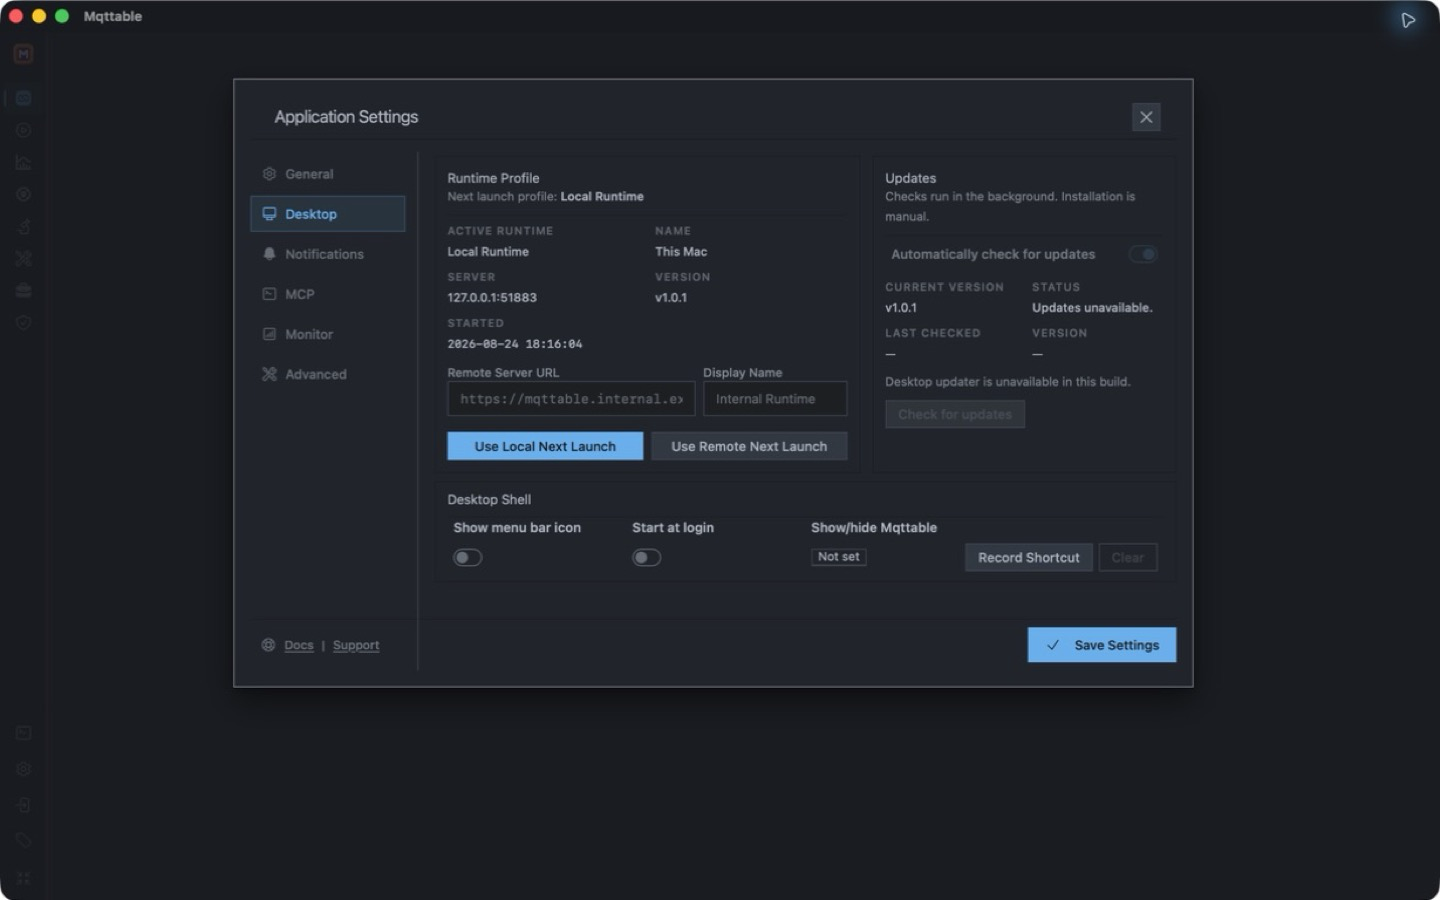Click the grid icon at the sidebar bottom
The image size is (1440, 900).
(23, 877)
